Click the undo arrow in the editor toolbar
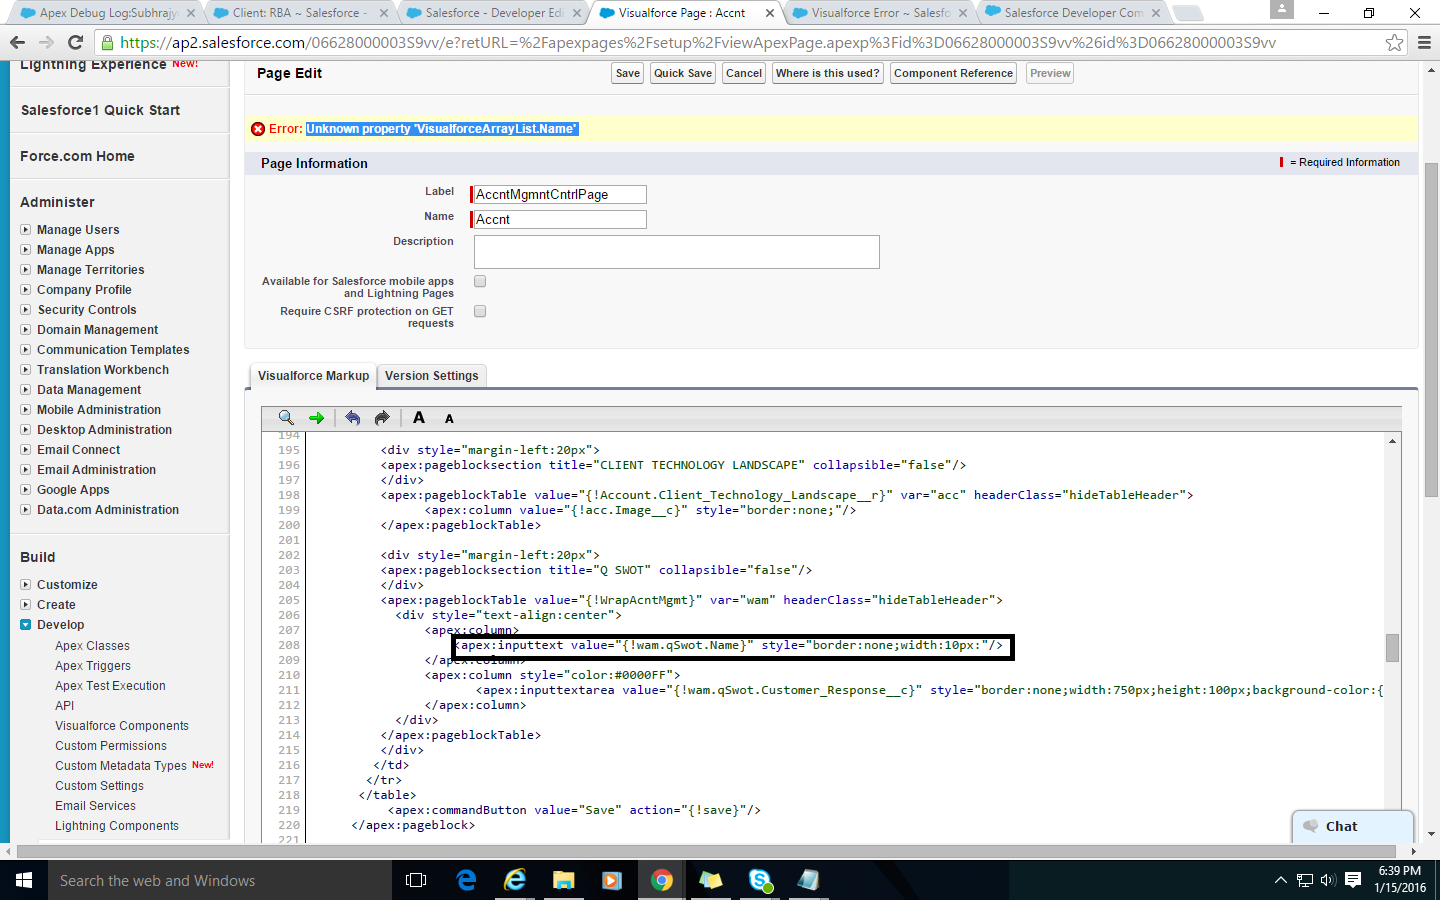This screenshot has height=900, width=1440. (352, 418)
